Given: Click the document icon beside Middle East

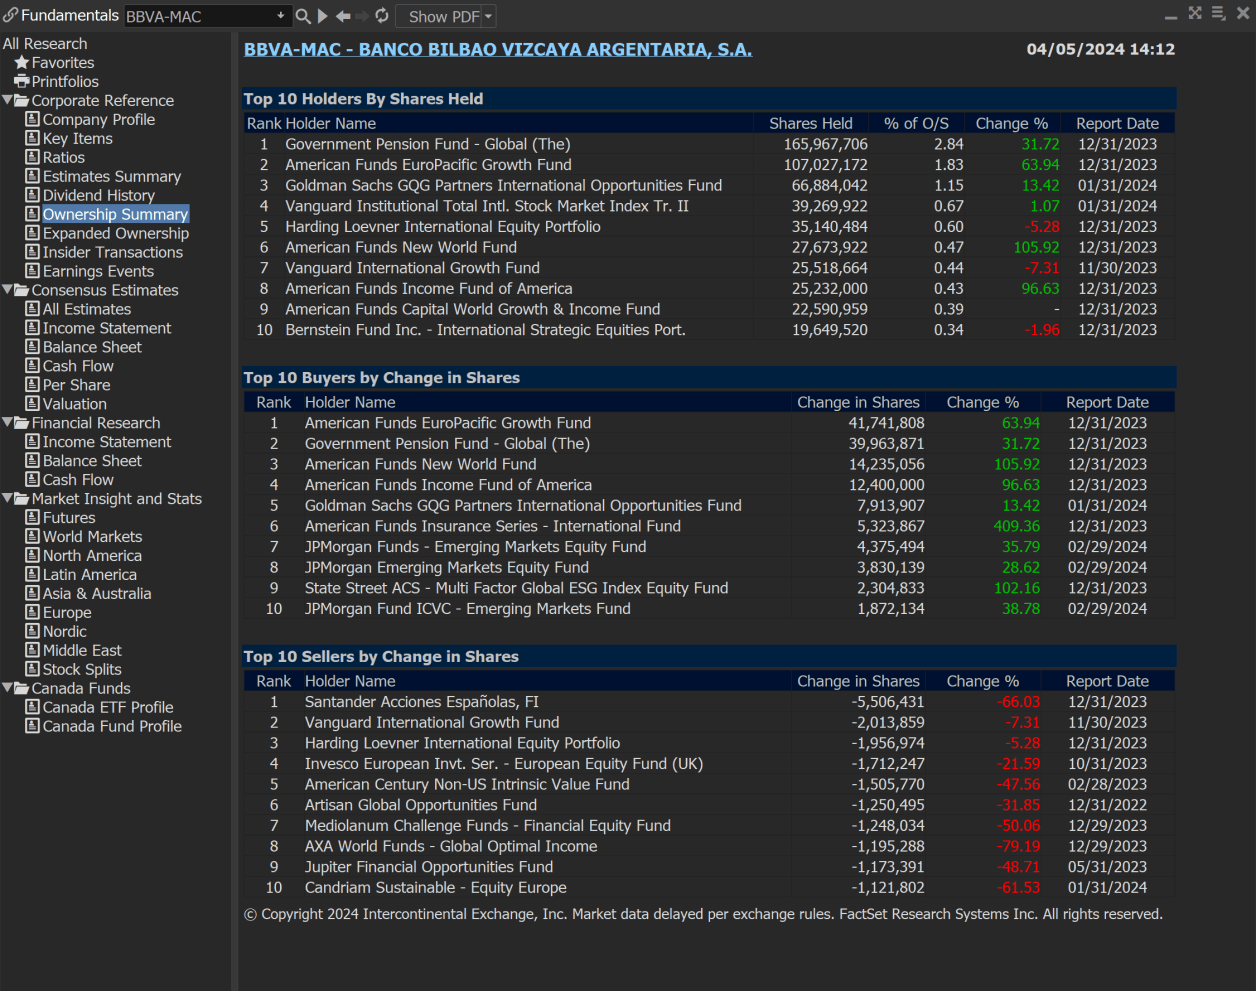Looking at the screenshot, I should (x=32, y=651).
